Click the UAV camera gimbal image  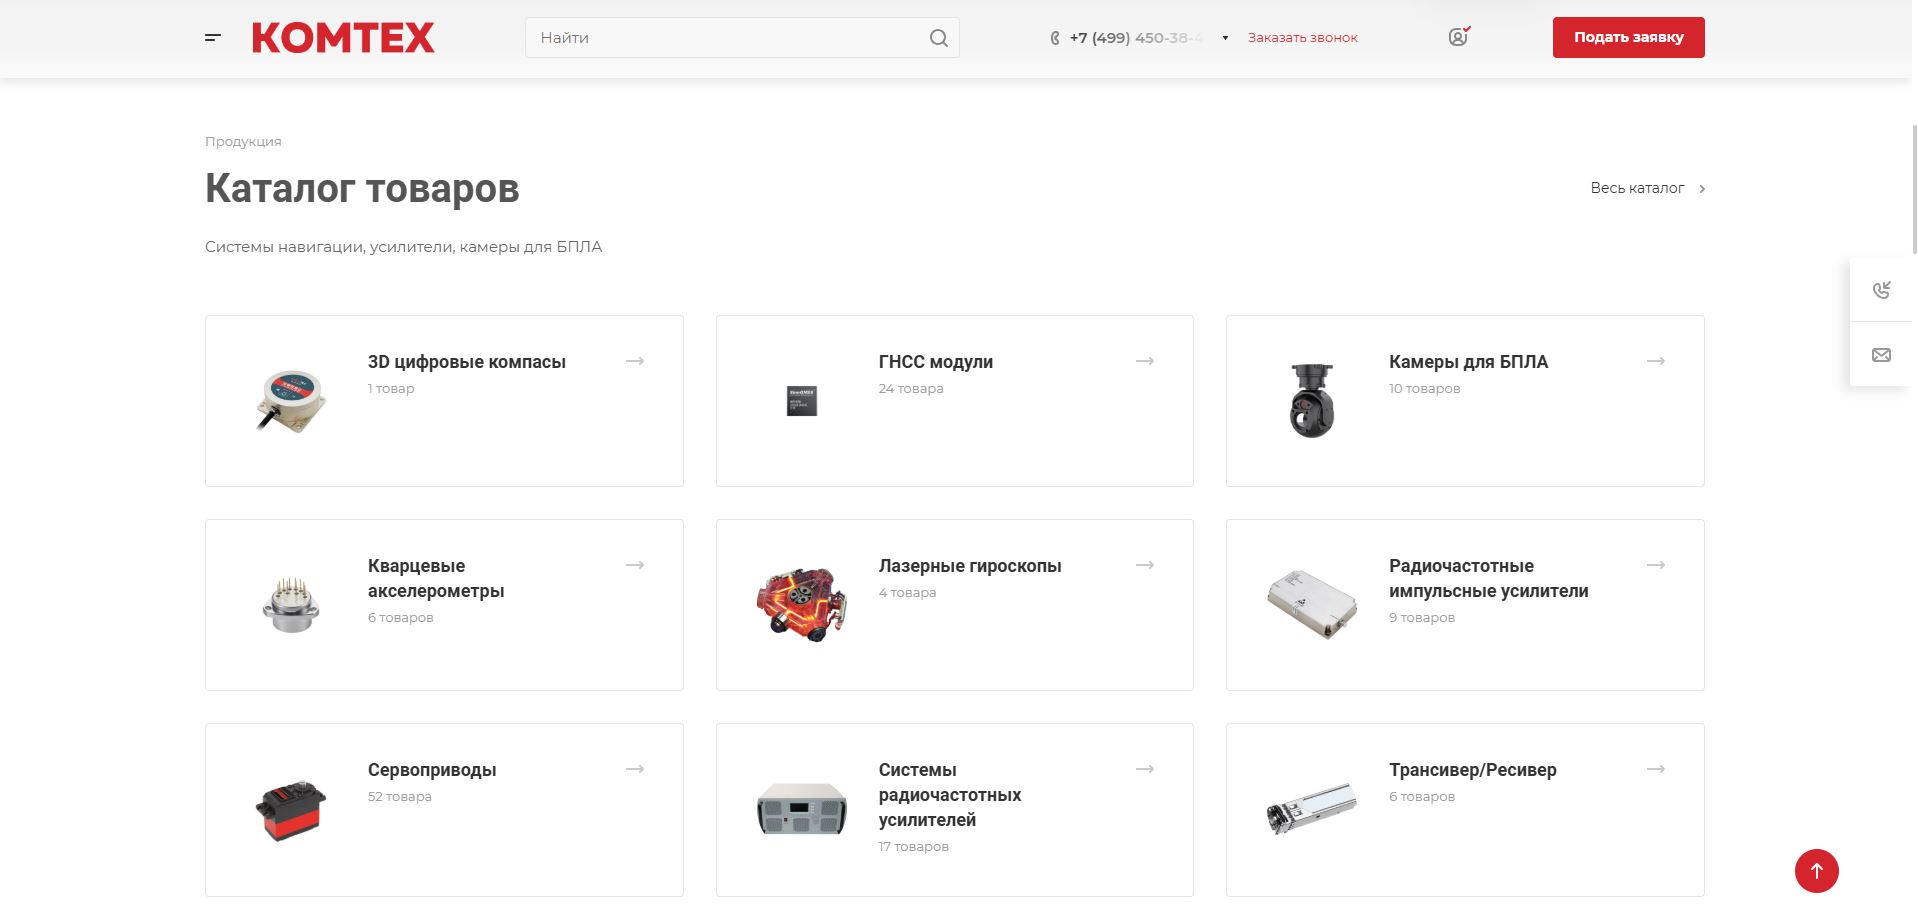click(1312, 401)
